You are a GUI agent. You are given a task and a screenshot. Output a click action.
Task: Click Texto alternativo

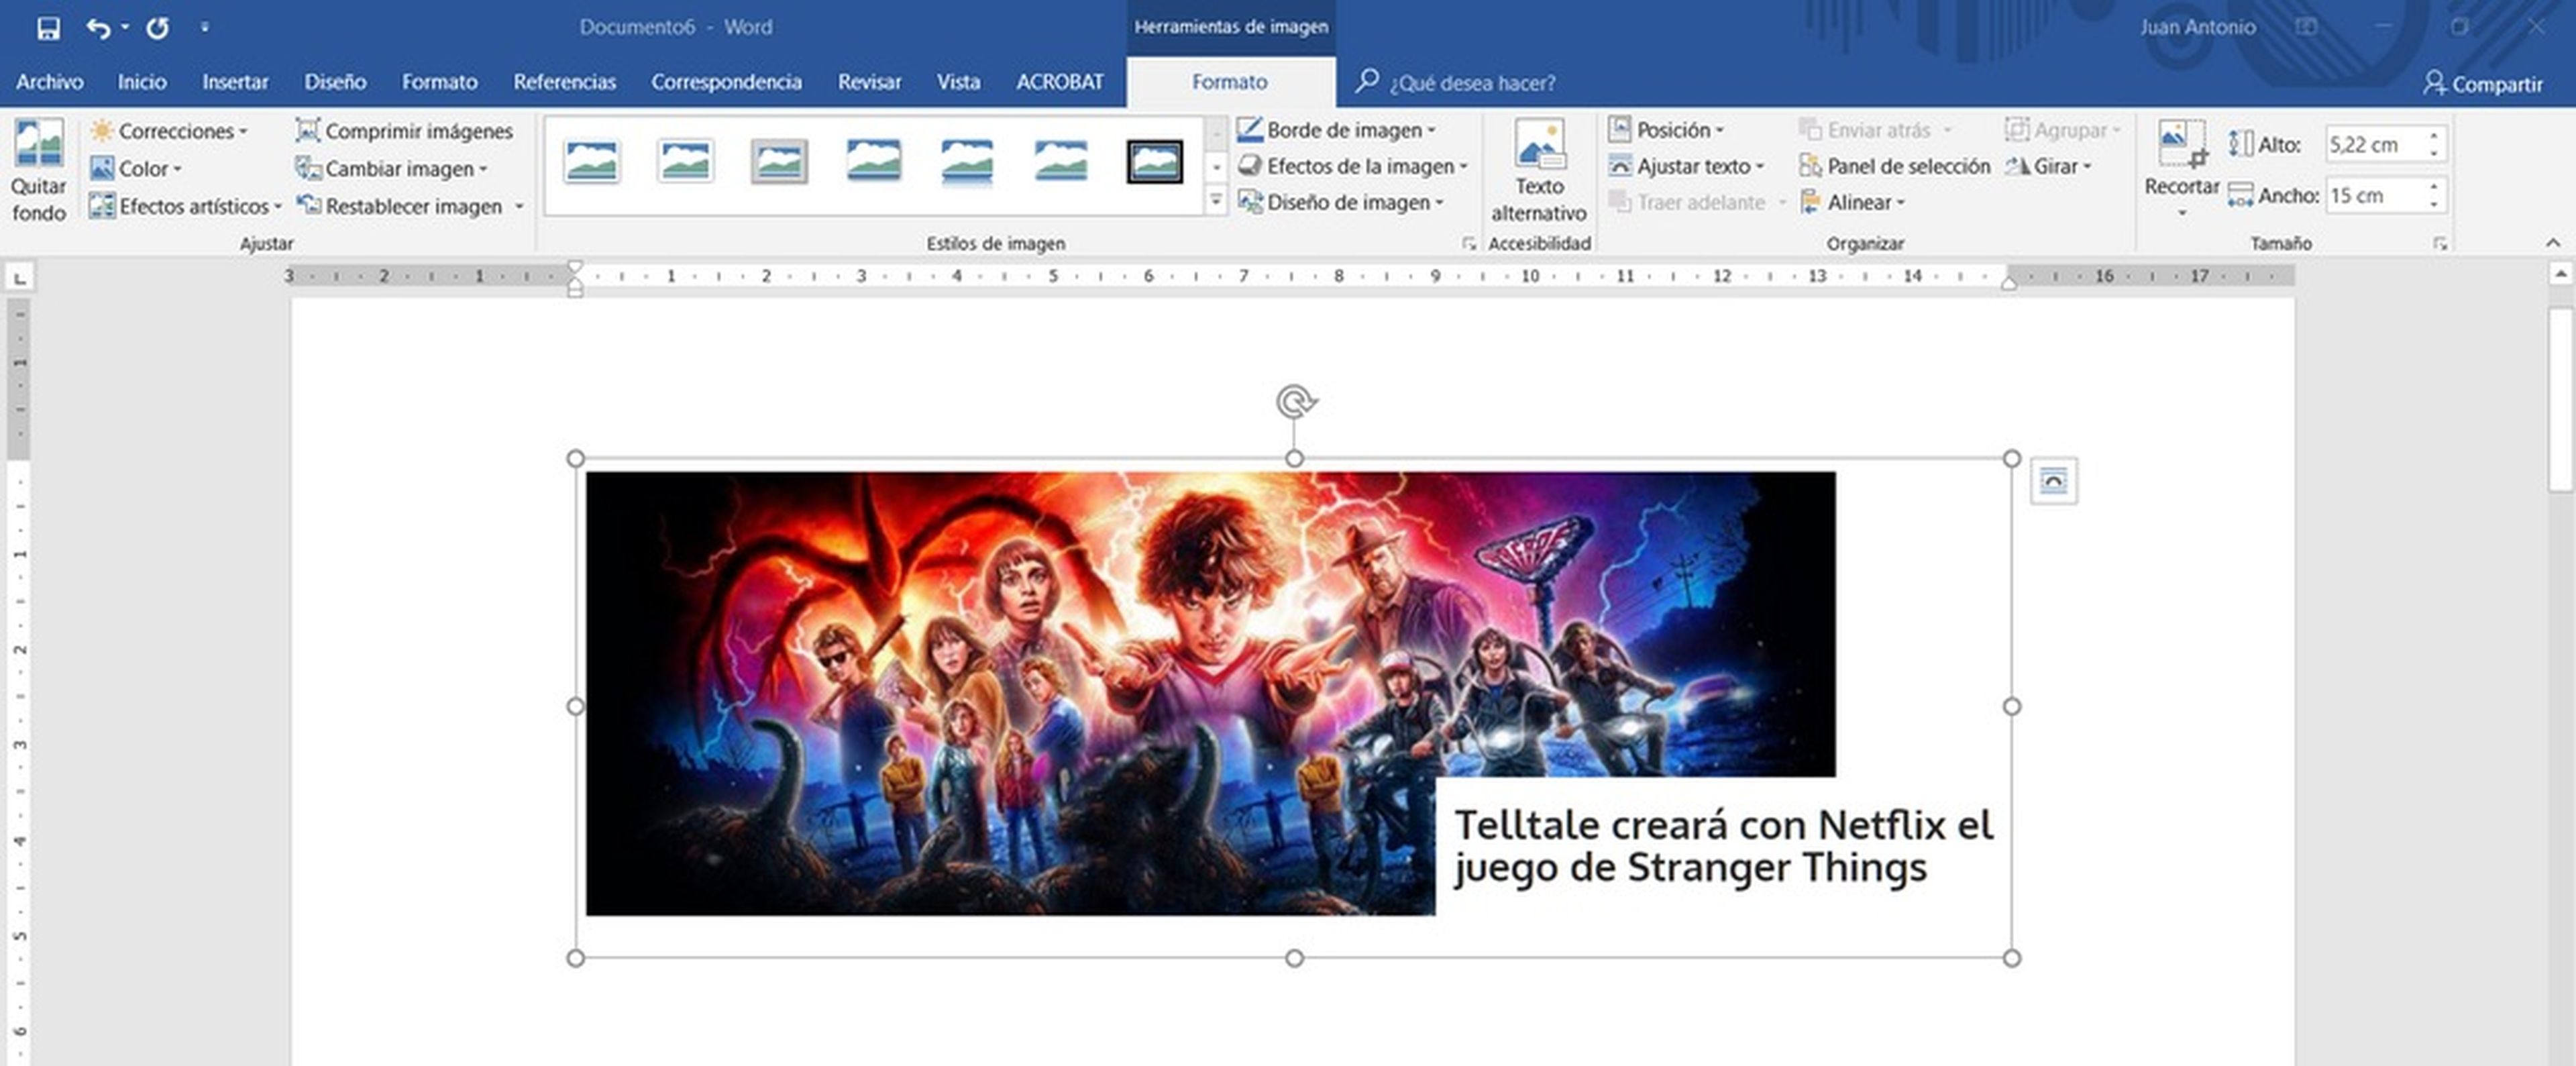pos(1538,171)
